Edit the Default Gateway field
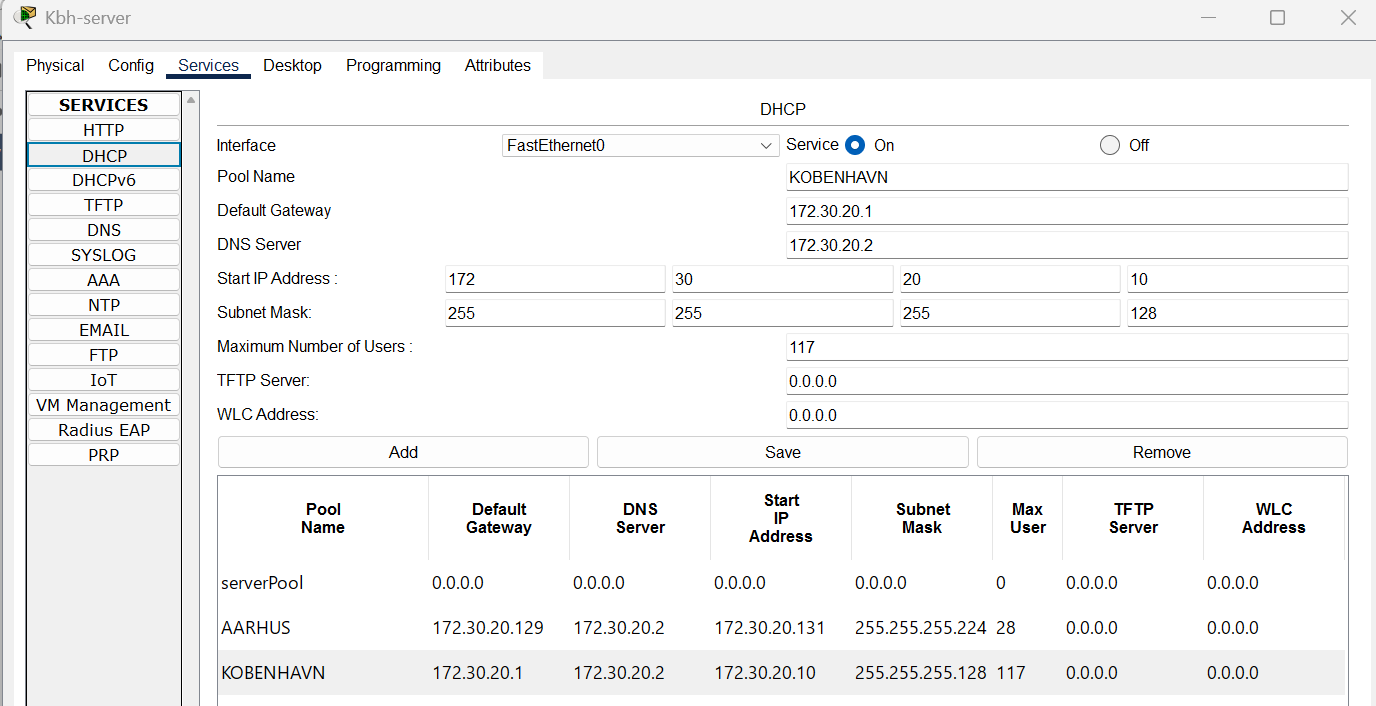This screenshot has height=706, width=1376. [1067, 211]
